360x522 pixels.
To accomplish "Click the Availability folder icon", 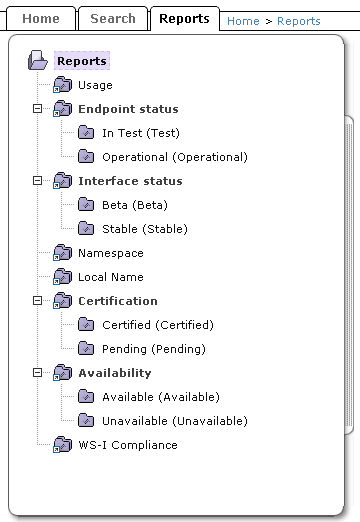I will click(63, 373).
